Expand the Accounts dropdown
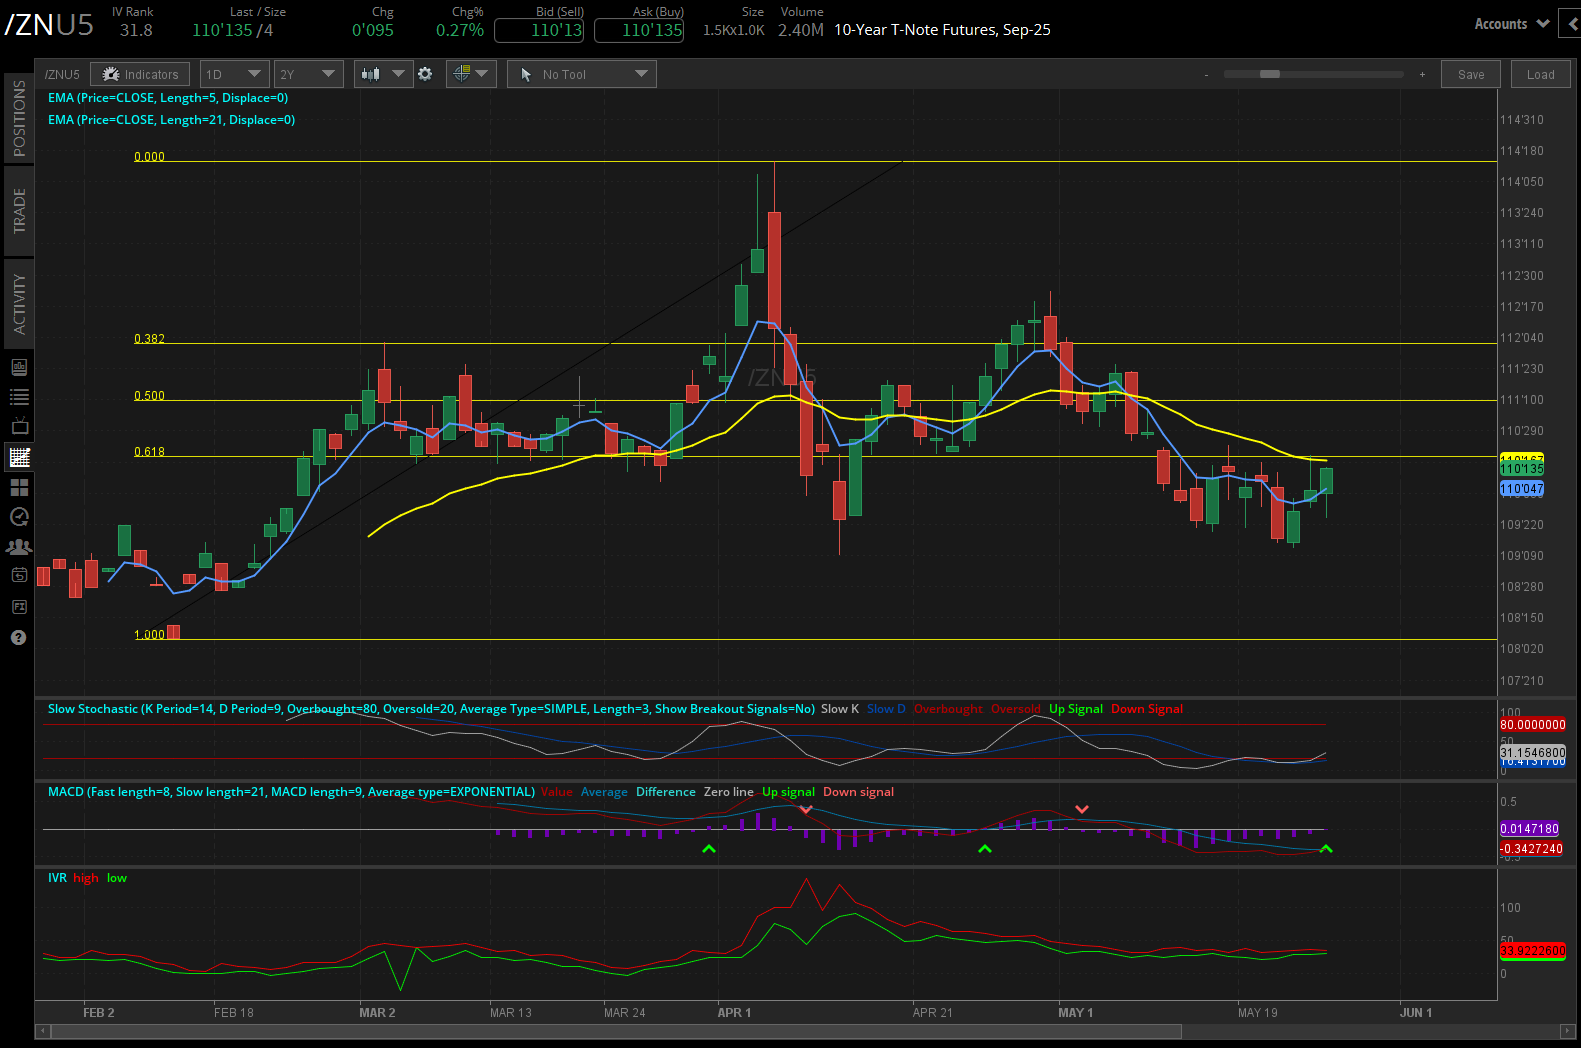This screenshot has width=1581, height=1048. tap(1511, 24)
